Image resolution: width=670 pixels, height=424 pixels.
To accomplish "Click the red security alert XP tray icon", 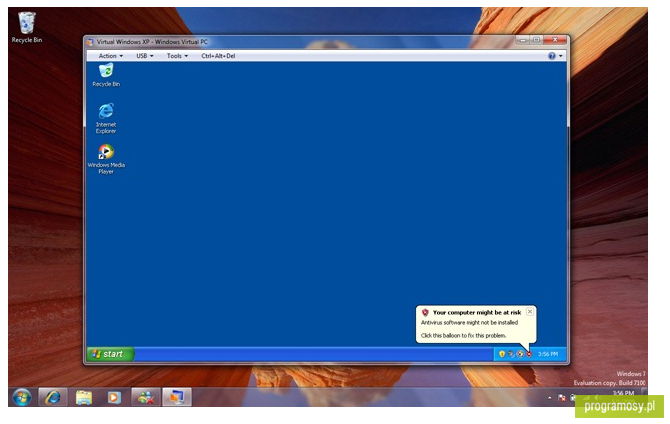I will [529, 354].
